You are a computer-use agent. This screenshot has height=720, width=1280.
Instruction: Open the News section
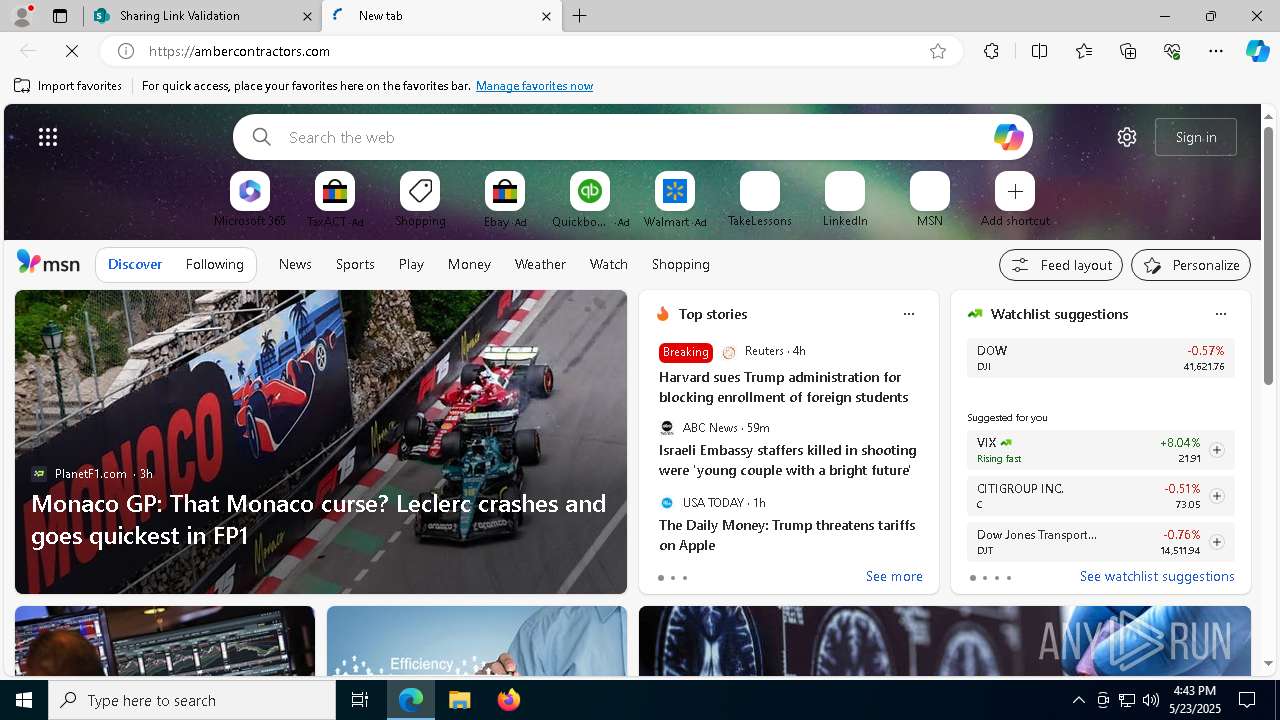[295, 264]
